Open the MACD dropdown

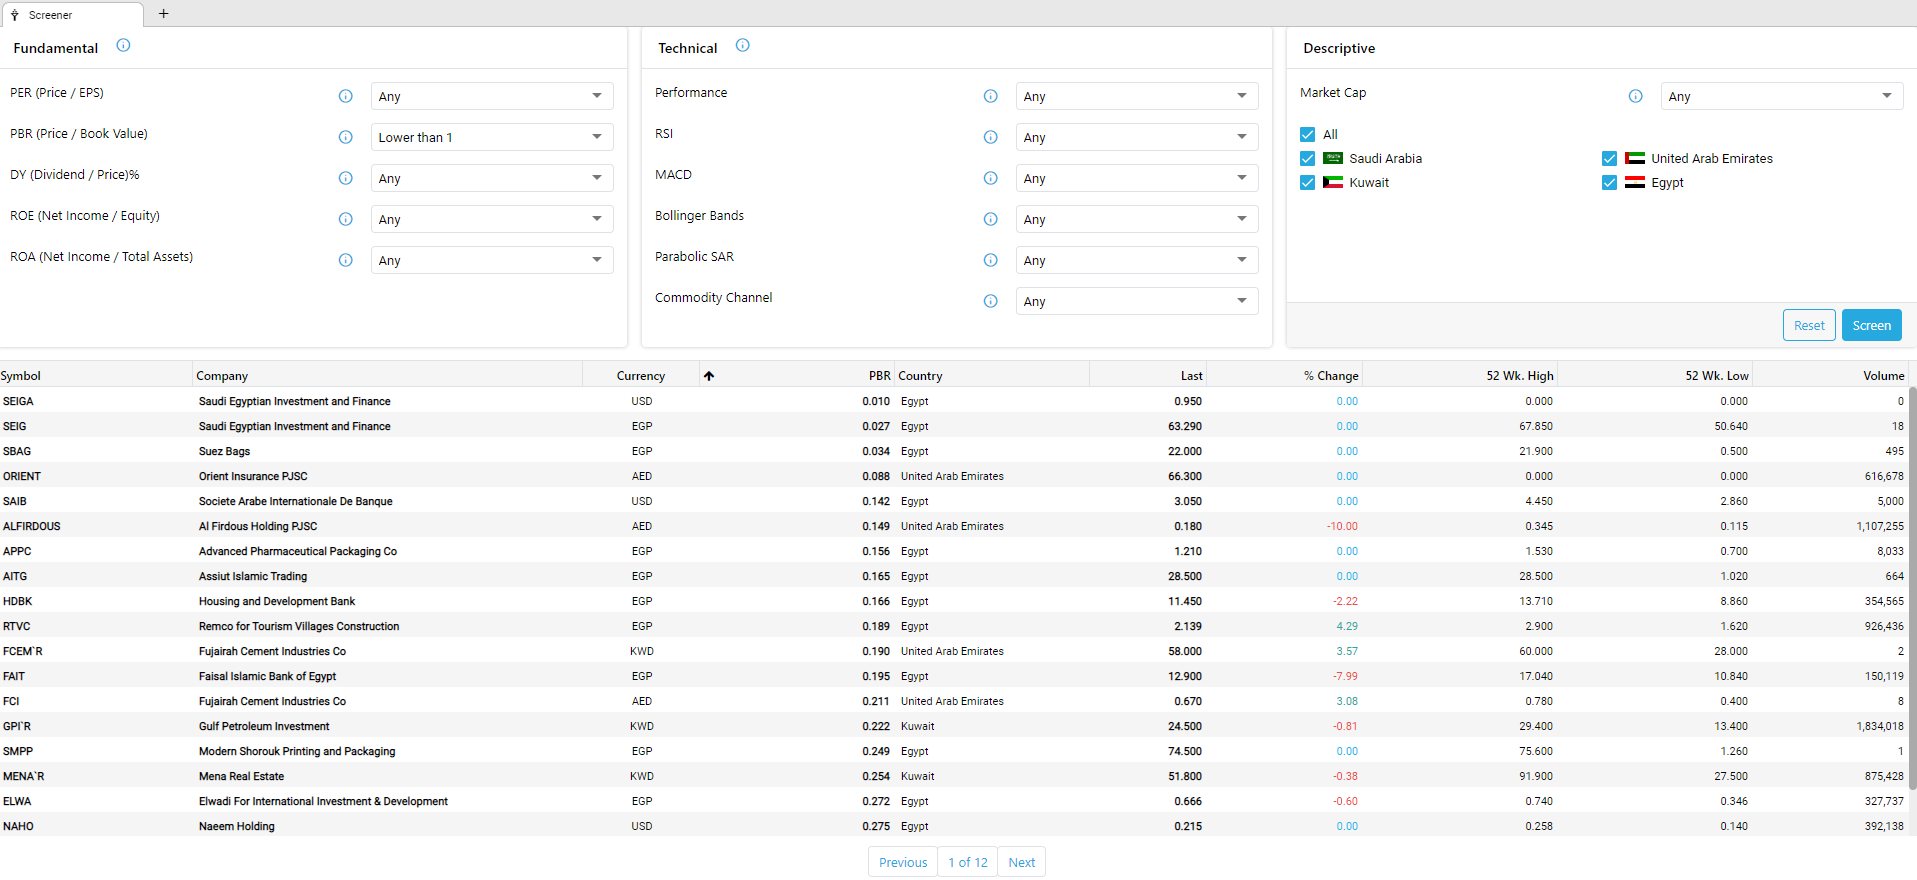point(1136,178)
